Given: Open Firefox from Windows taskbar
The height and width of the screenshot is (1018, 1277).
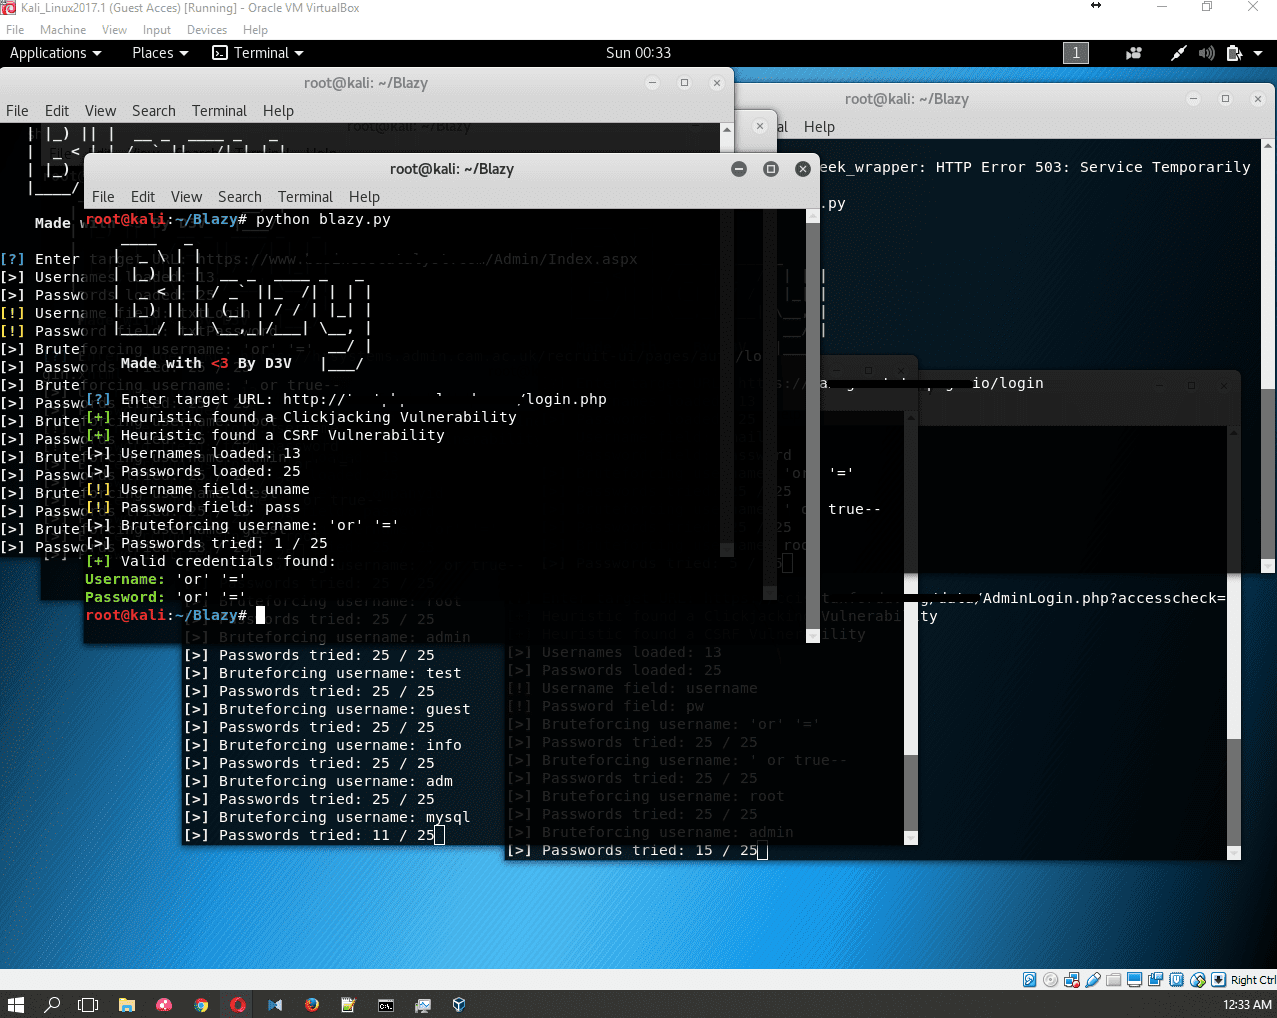Looking at the screenshot, I should (x=312, y=1004).
